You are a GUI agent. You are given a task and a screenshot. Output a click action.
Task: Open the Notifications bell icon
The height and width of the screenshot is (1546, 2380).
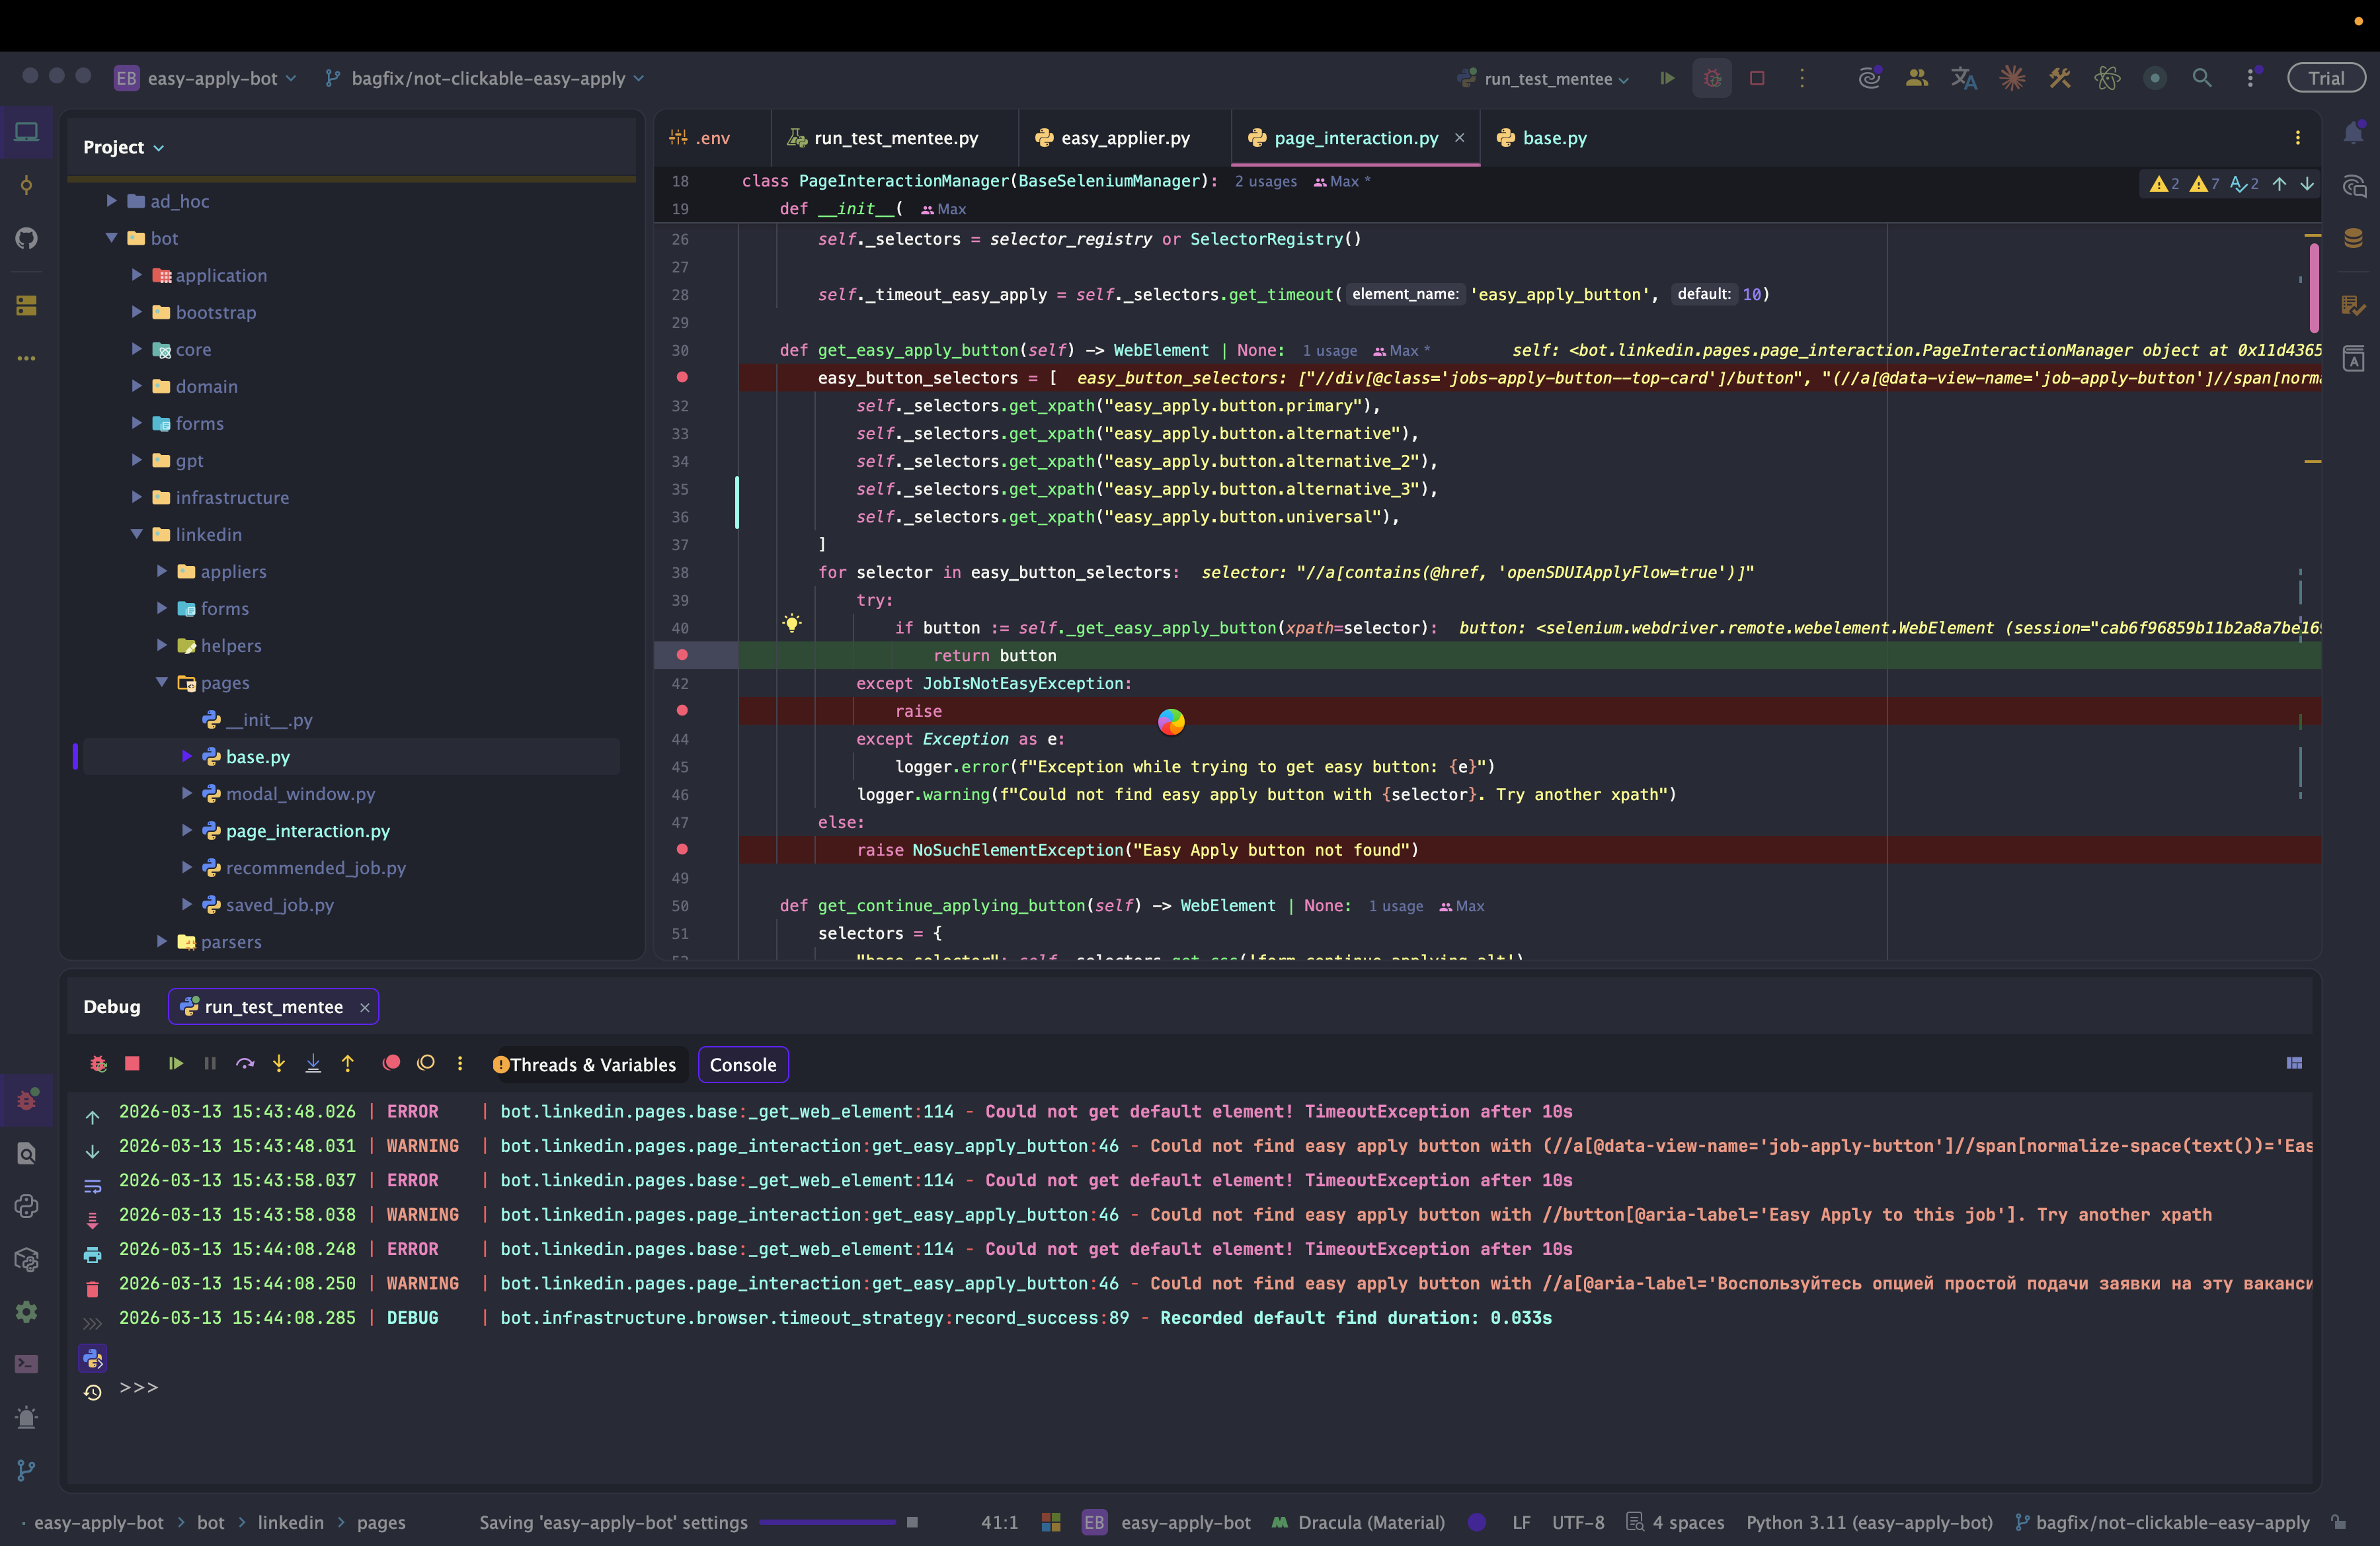pyautogui.click(x=2353, y=133)
